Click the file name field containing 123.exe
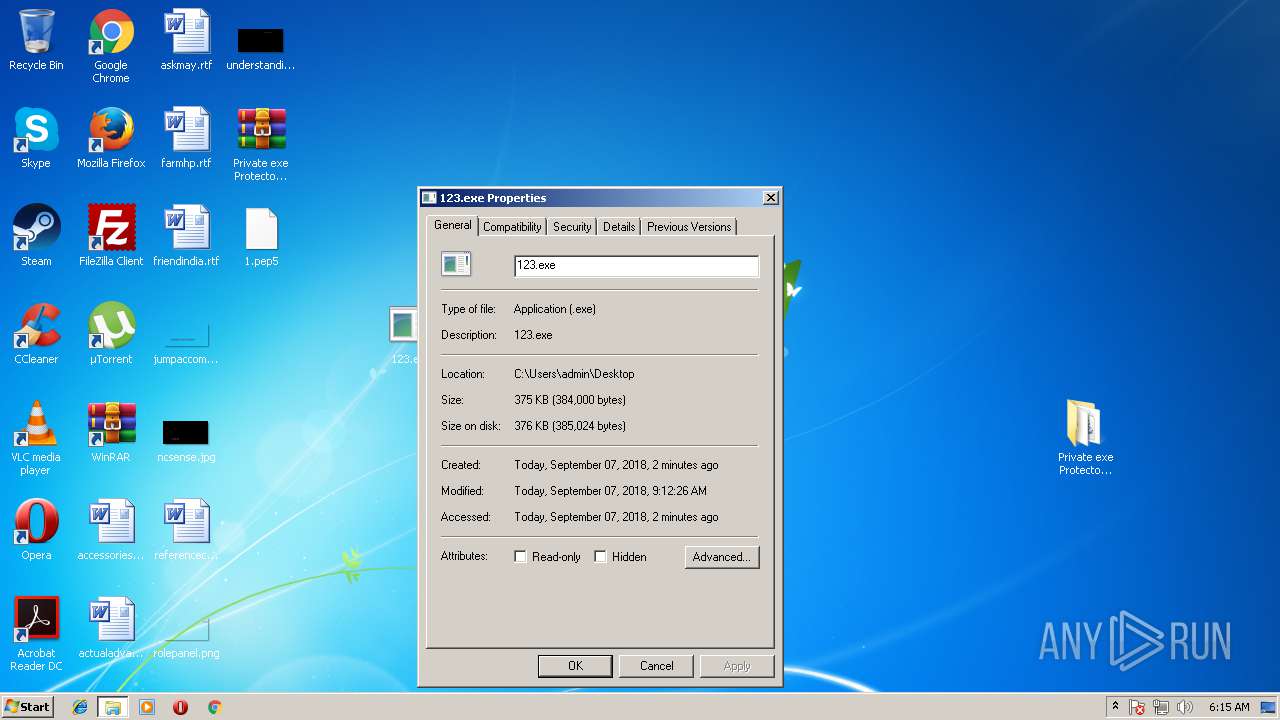This screenshot has height=720, width=1280. pos(636,265)
